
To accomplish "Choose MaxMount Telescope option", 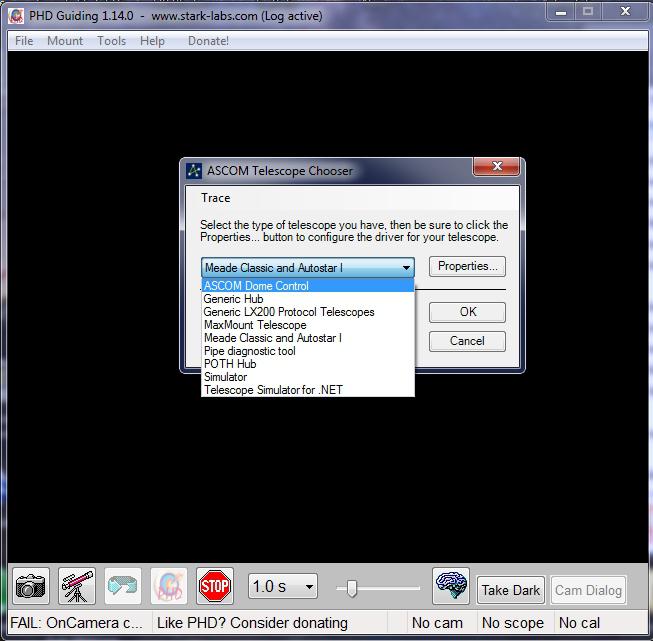I will pyautogui.click(x=308, y=325).
